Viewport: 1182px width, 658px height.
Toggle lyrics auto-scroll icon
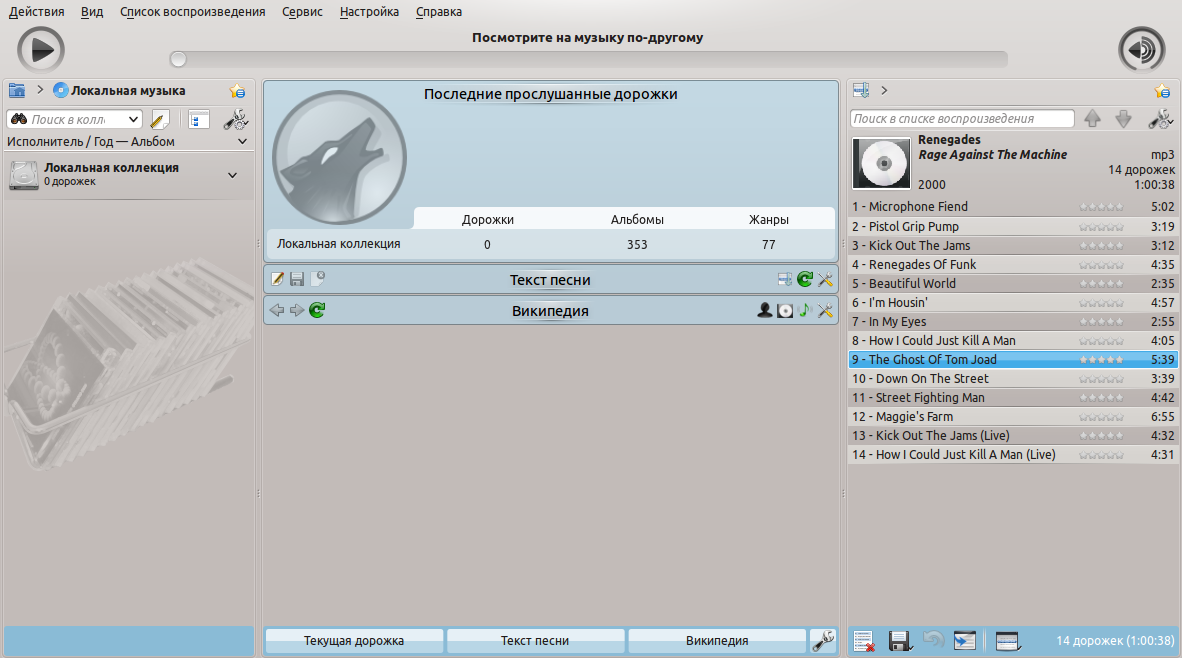tap(785, 280)
